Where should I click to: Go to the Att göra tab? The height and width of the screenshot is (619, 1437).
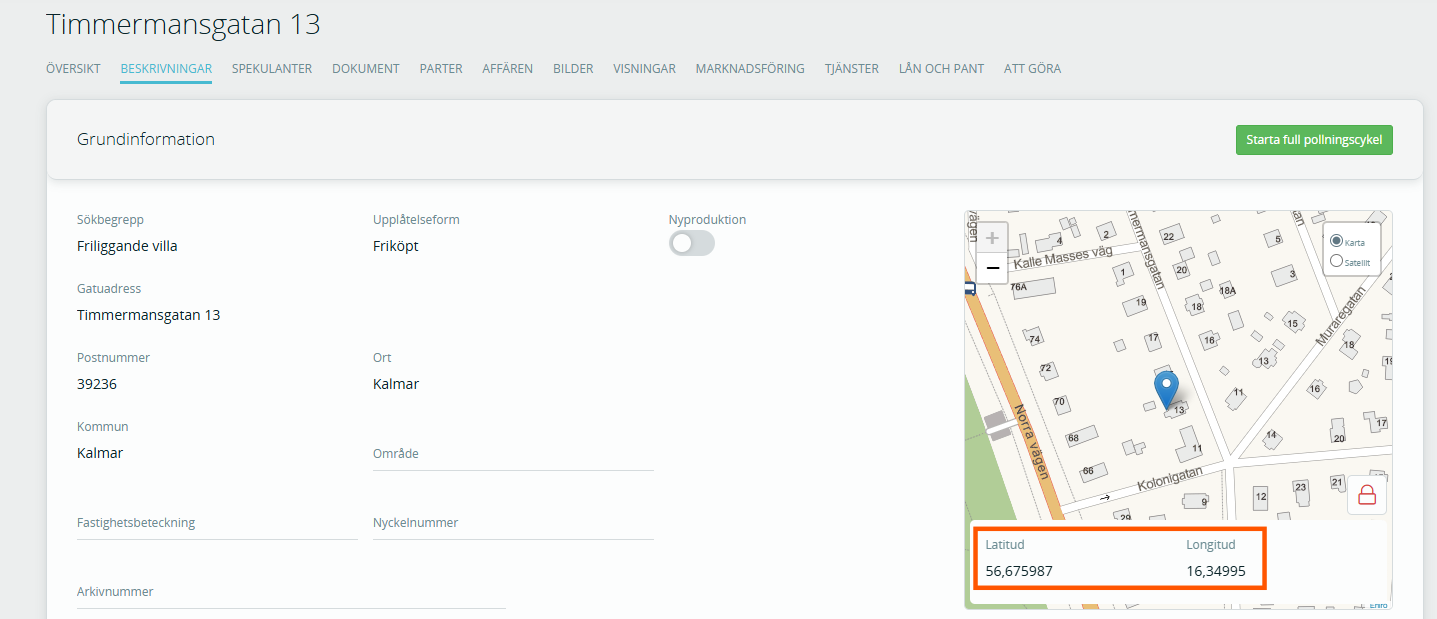click(1032, 69)
